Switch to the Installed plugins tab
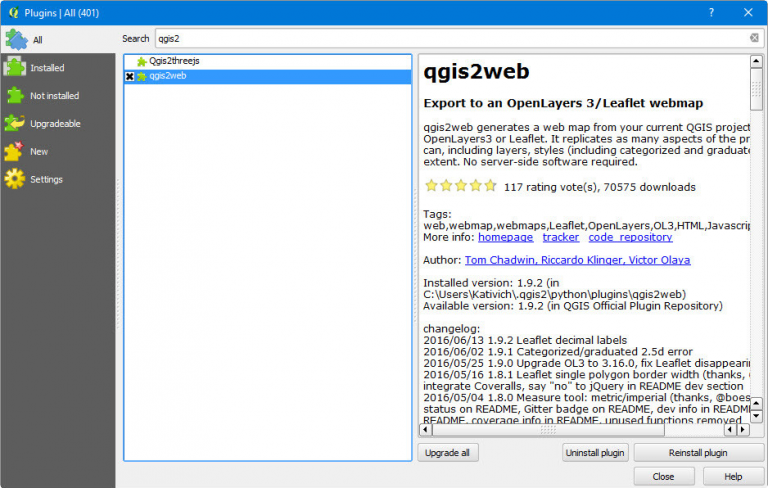 coord(58,68)
